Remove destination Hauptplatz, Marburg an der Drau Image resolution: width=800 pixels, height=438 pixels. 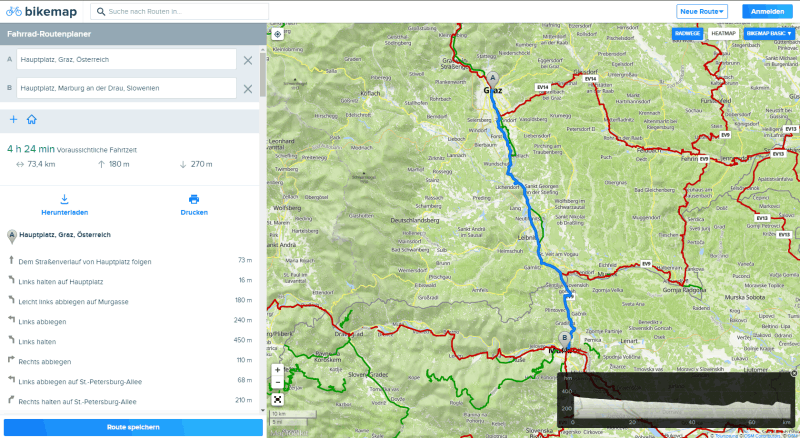pos(248,89)
